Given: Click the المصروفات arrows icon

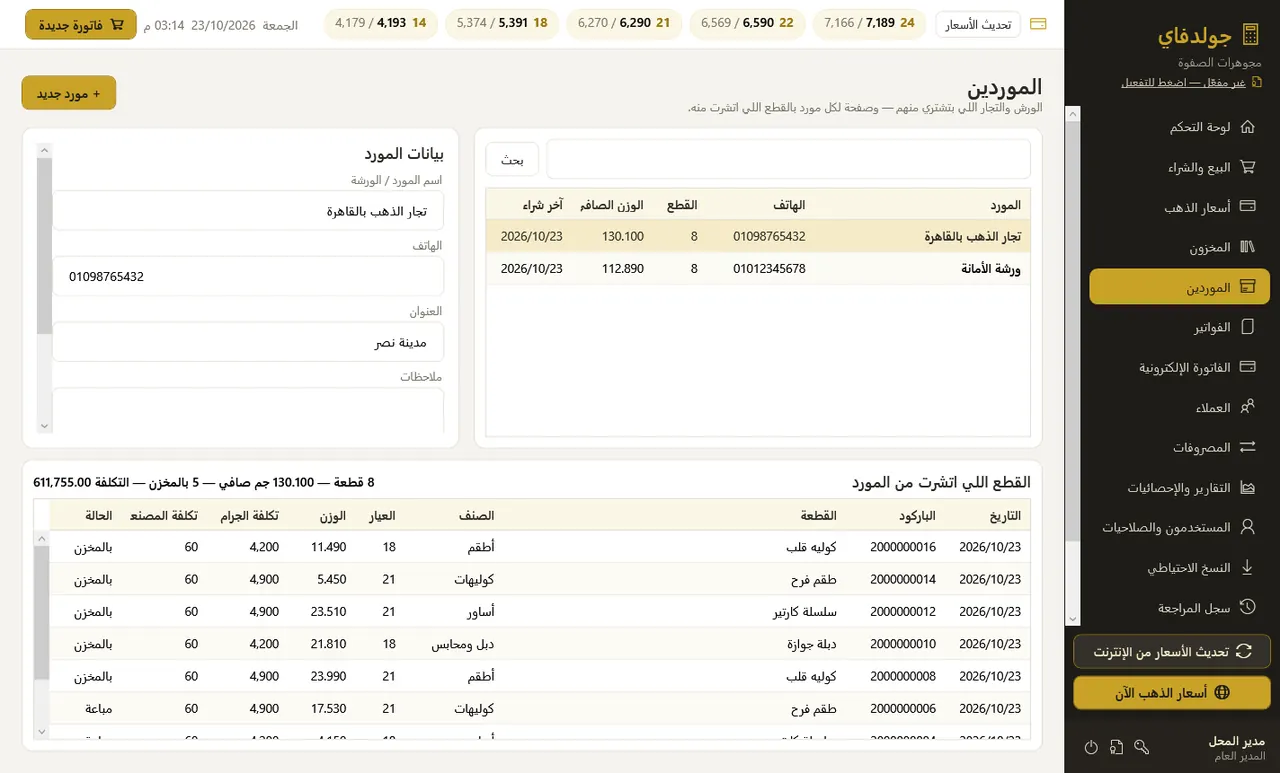Looking at the screenshot, I should [1247, 447].
